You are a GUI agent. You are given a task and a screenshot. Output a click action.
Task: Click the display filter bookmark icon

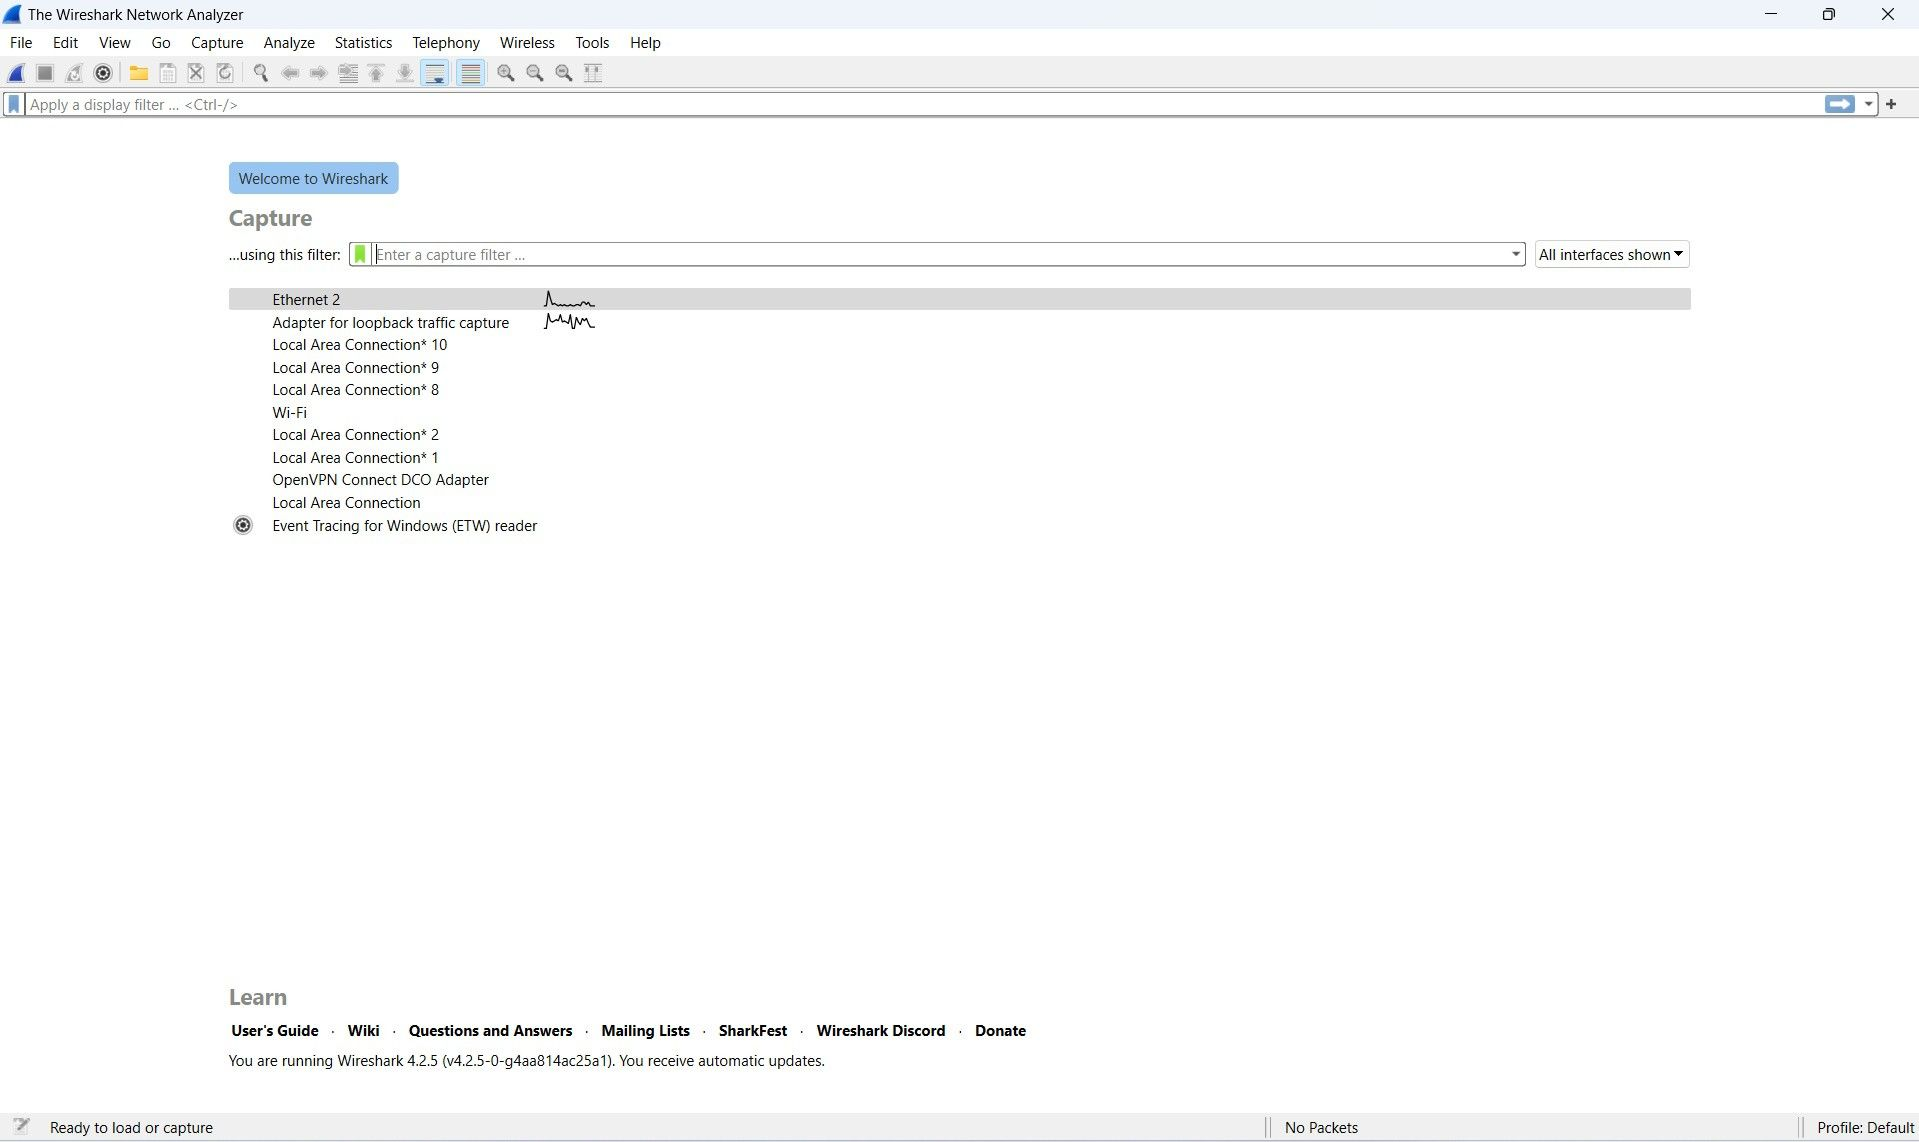pyautogui.click(x=14, y=104)
